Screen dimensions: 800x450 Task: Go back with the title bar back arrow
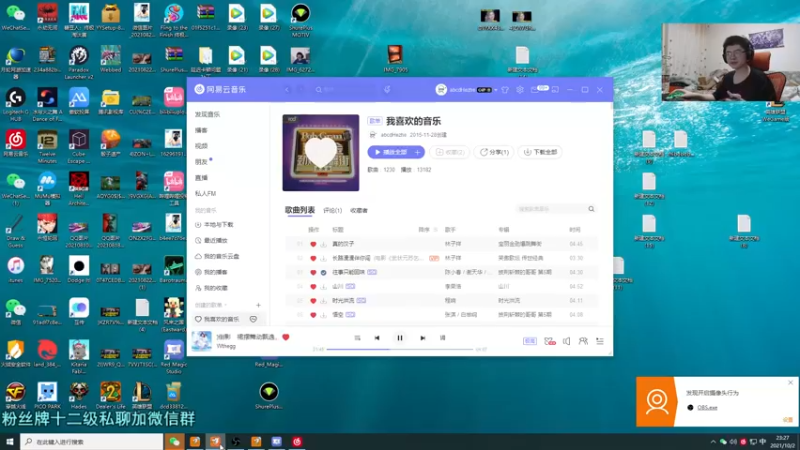point(287,90)
